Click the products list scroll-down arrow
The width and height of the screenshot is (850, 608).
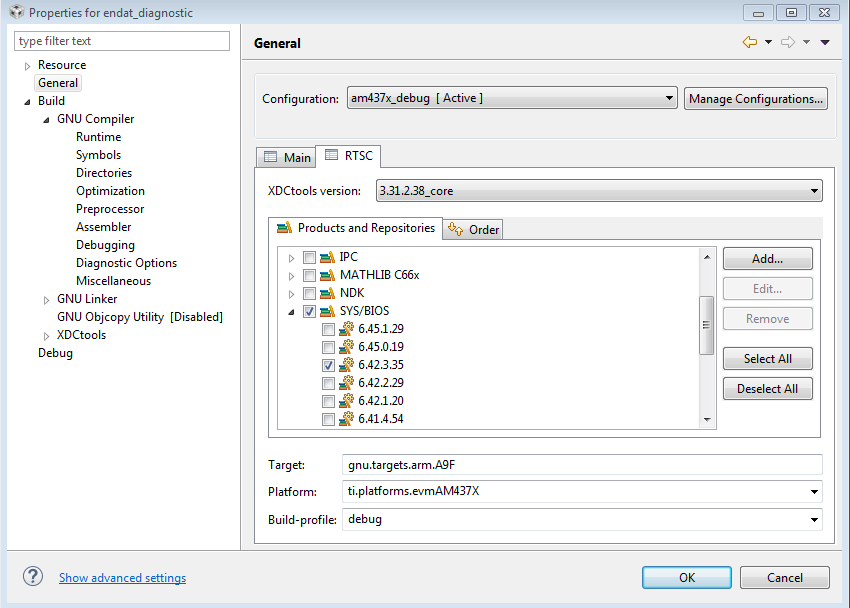click(x=706, y=419)
